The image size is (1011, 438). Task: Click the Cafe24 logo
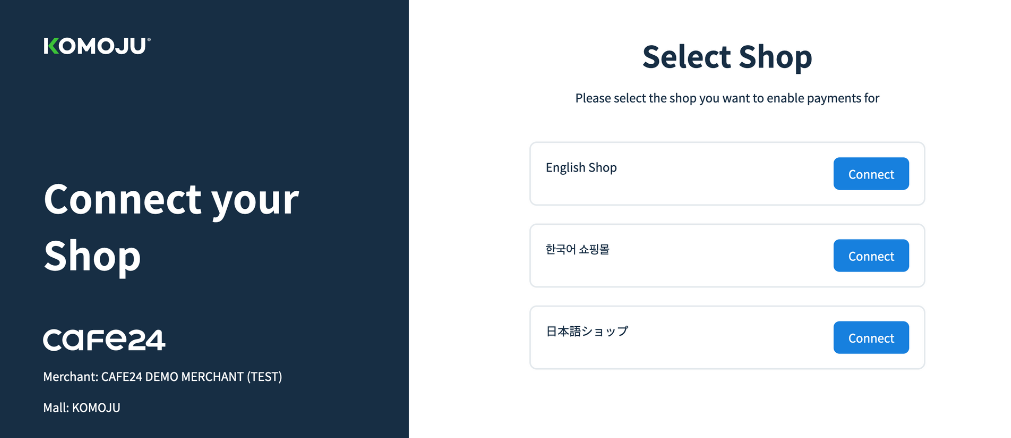pos(104,339)
